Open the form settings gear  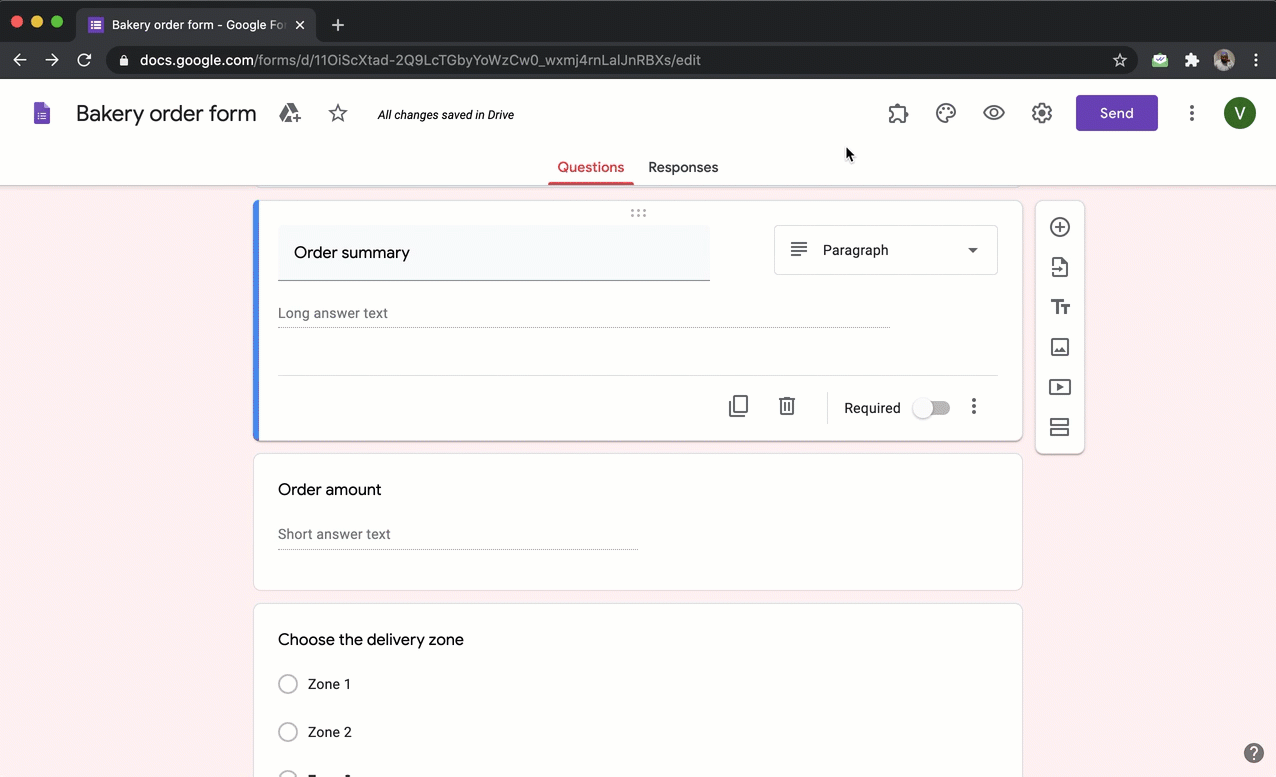pyautogui.click(x=1041, y=113)
